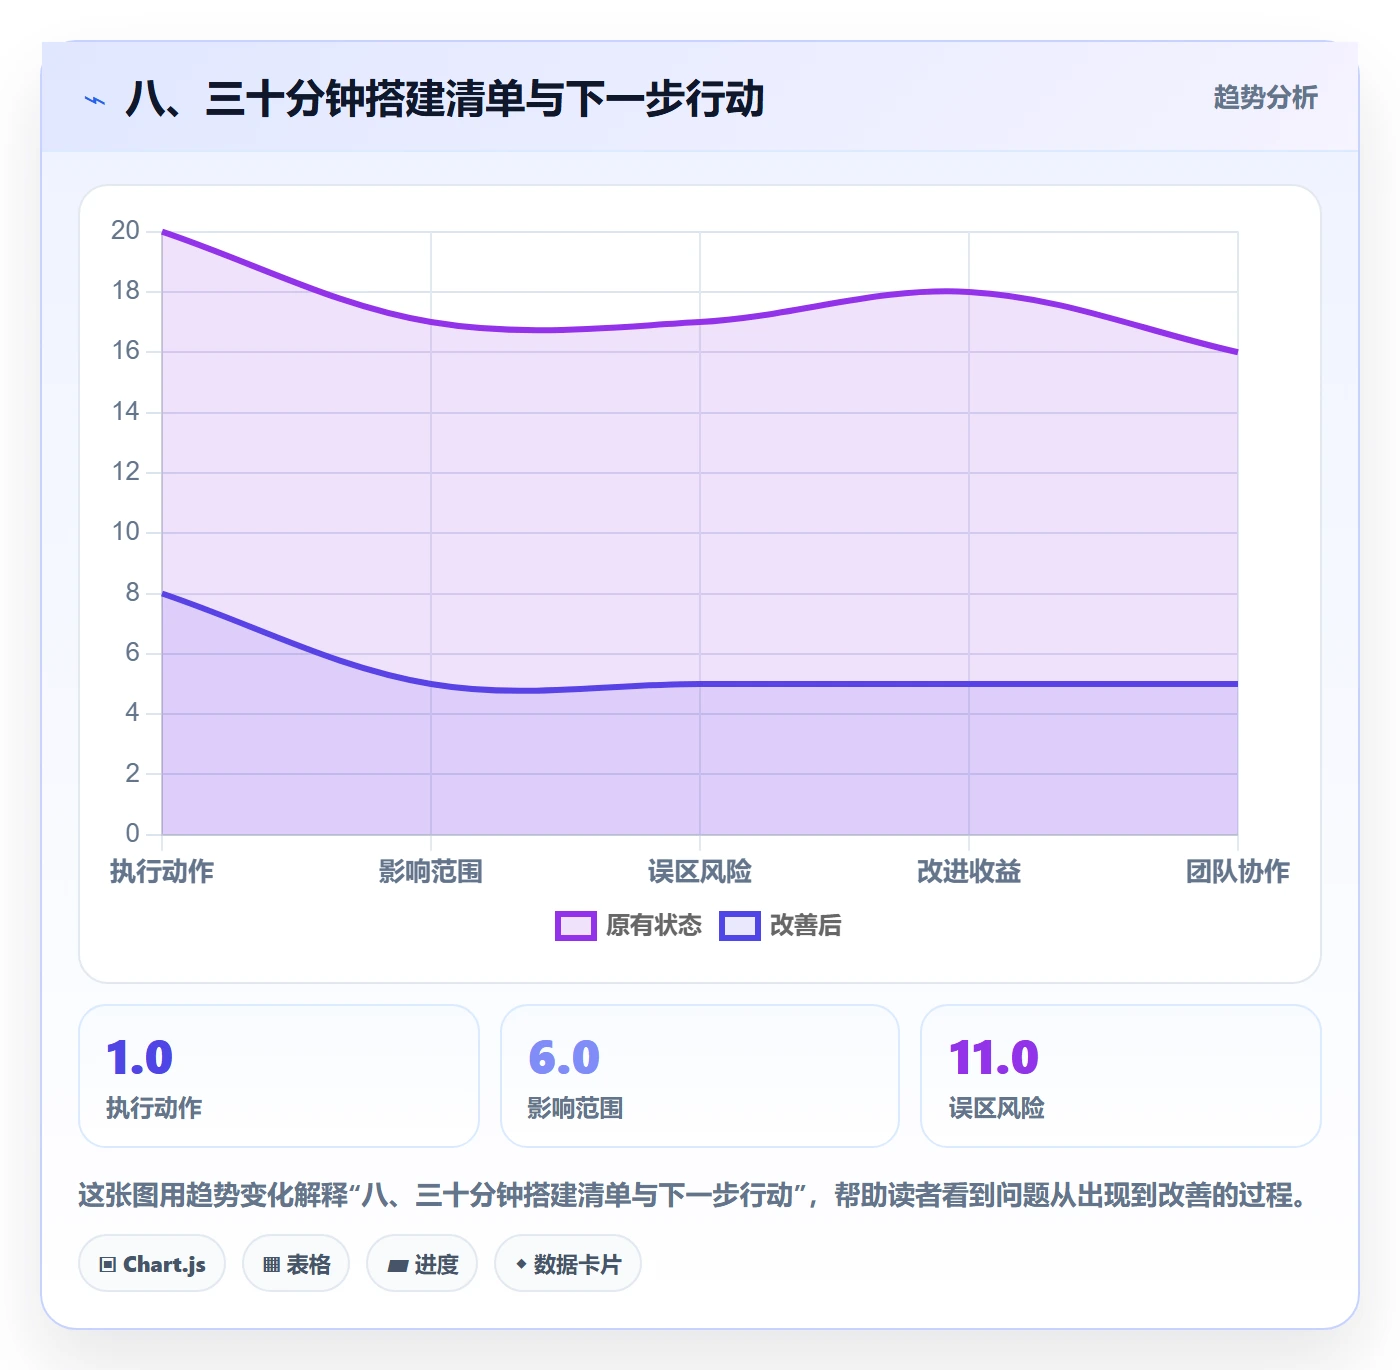Select the 数据卡片 tag chip

pos(568,1264)
